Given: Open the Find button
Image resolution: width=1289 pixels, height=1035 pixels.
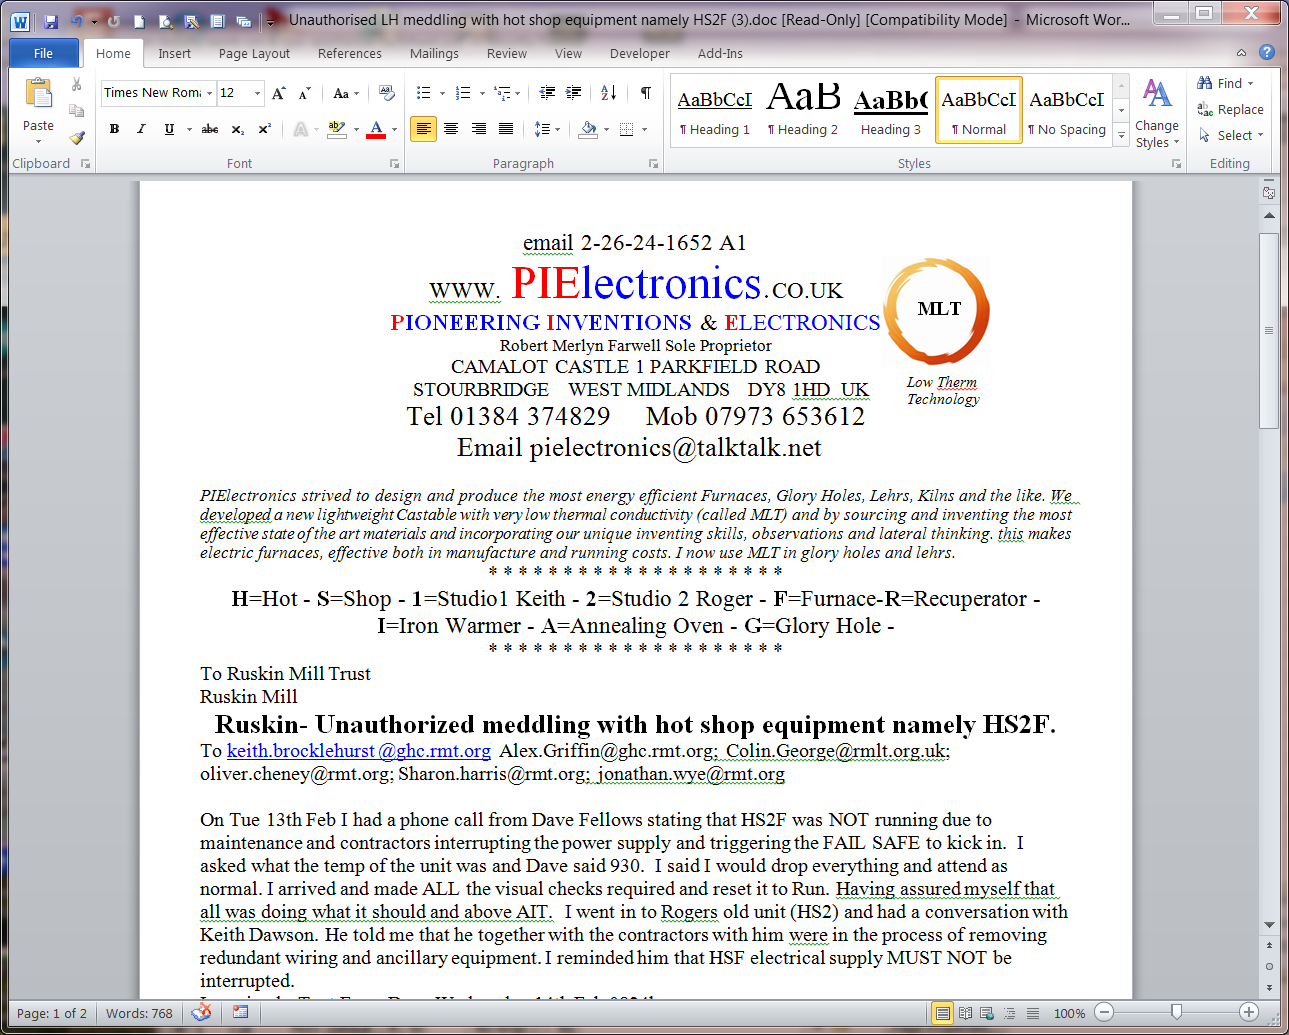Looking at the screenshot, I should pyautogui.click(x=1223, y=83).
